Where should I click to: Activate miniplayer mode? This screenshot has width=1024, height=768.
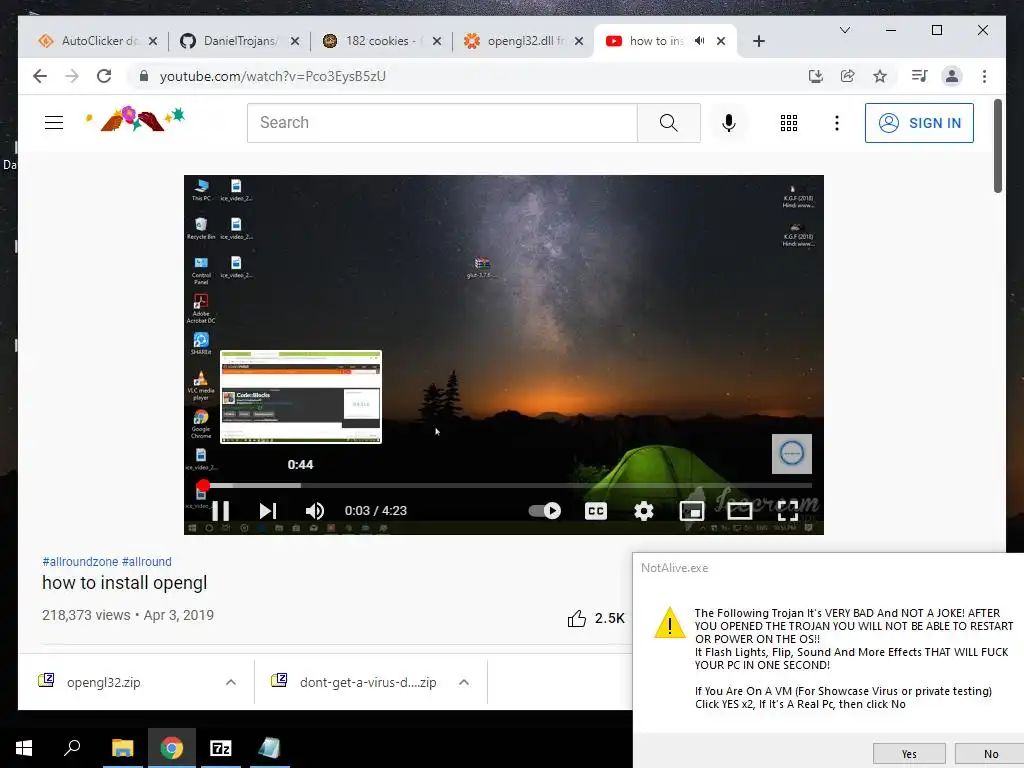pos(692,511)
